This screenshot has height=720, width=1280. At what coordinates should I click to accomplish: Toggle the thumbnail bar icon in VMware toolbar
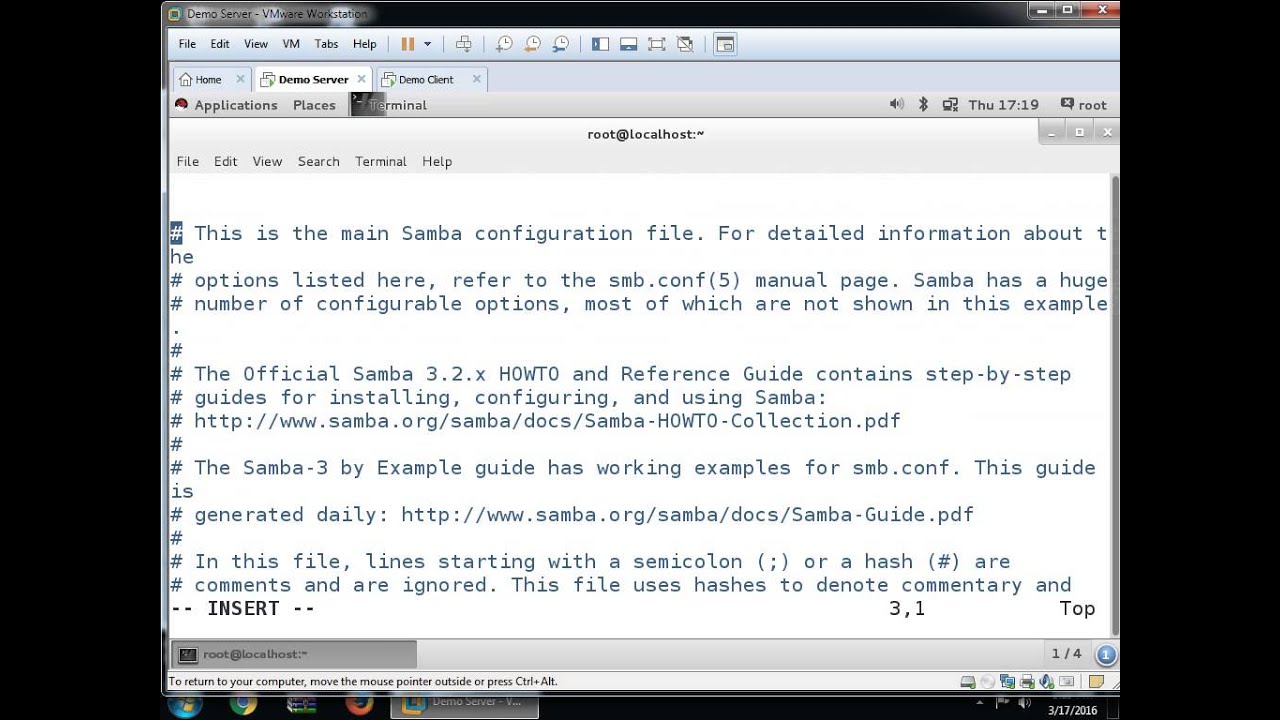point(628,44)
